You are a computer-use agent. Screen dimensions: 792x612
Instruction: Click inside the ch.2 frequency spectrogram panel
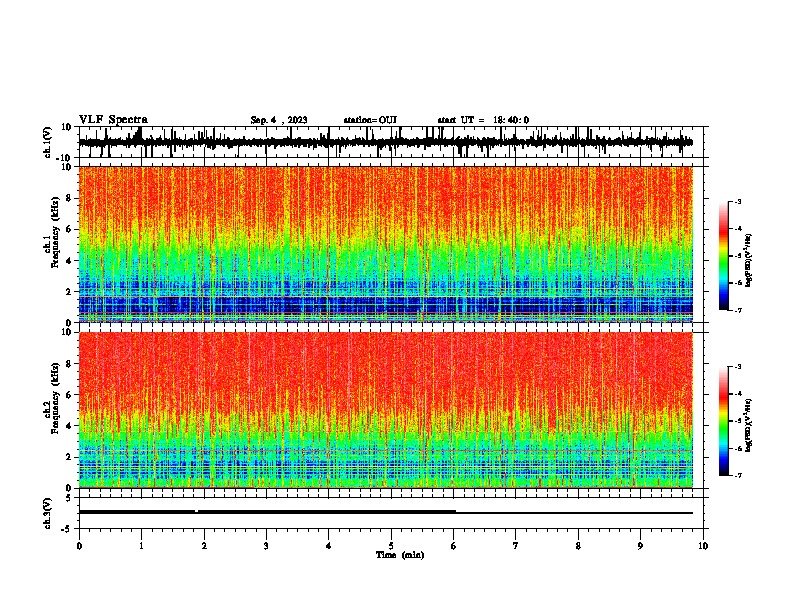pos(386,410)
